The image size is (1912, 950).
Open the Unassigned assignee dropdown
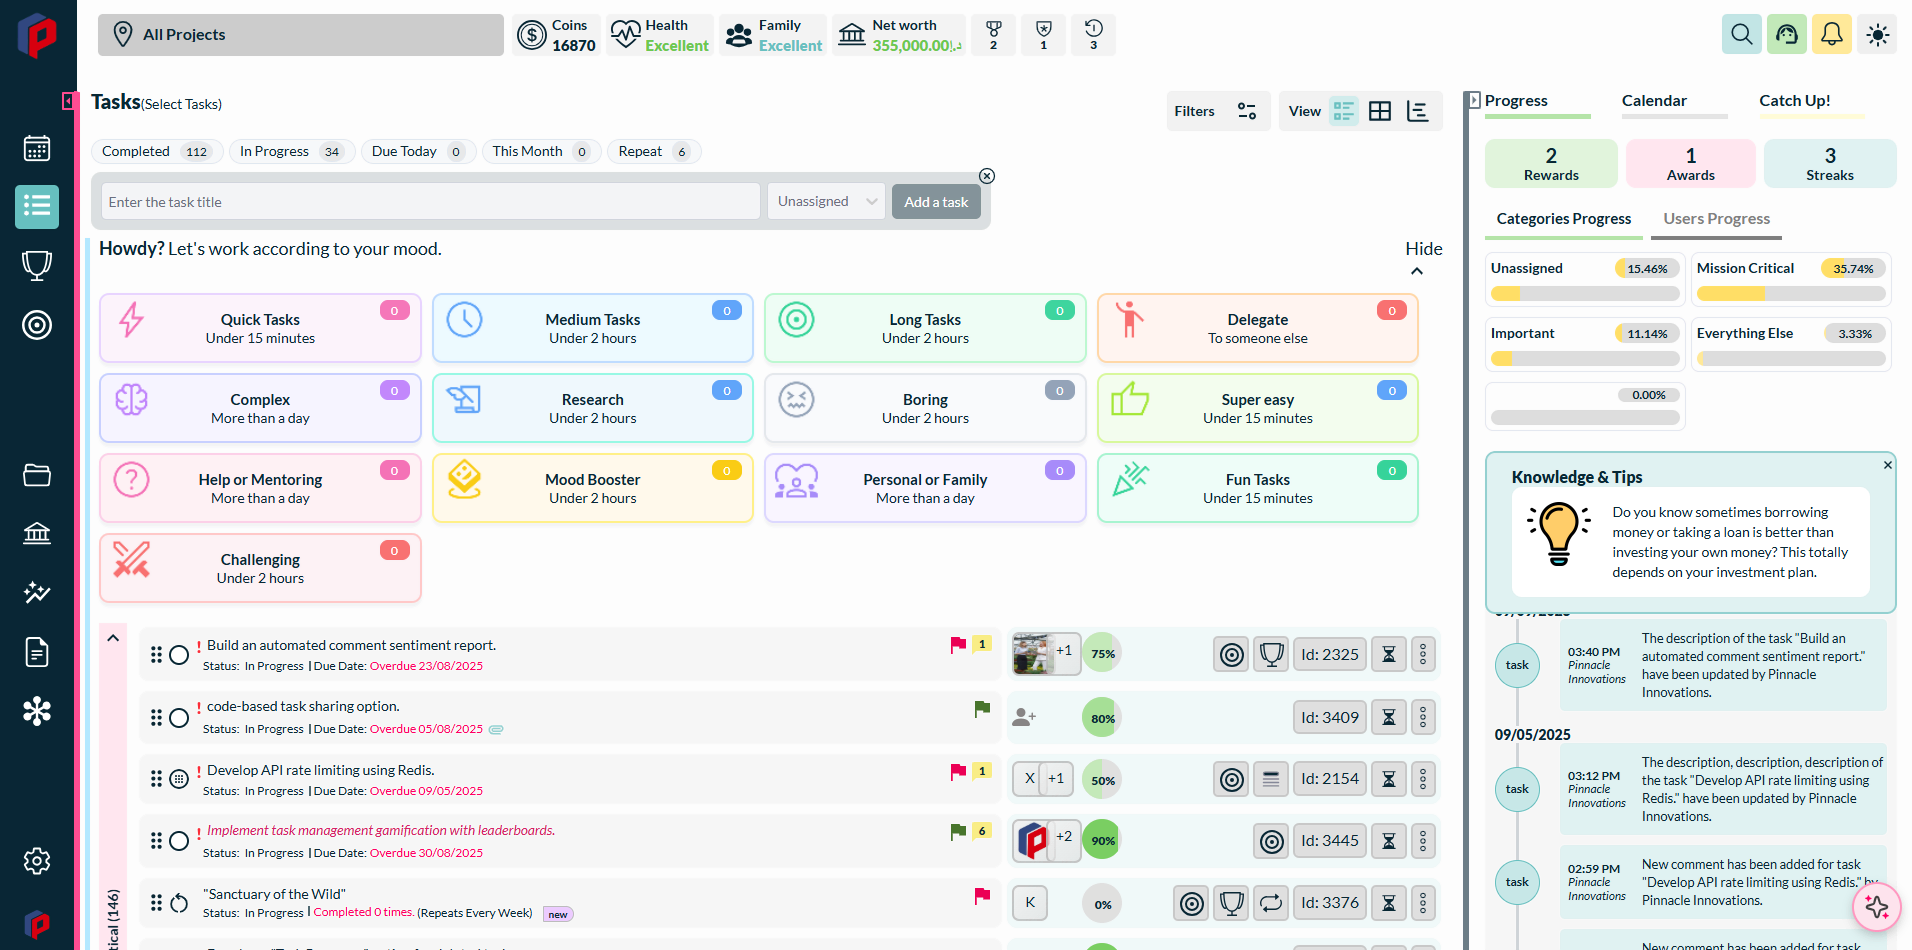(x=827, y=202)
